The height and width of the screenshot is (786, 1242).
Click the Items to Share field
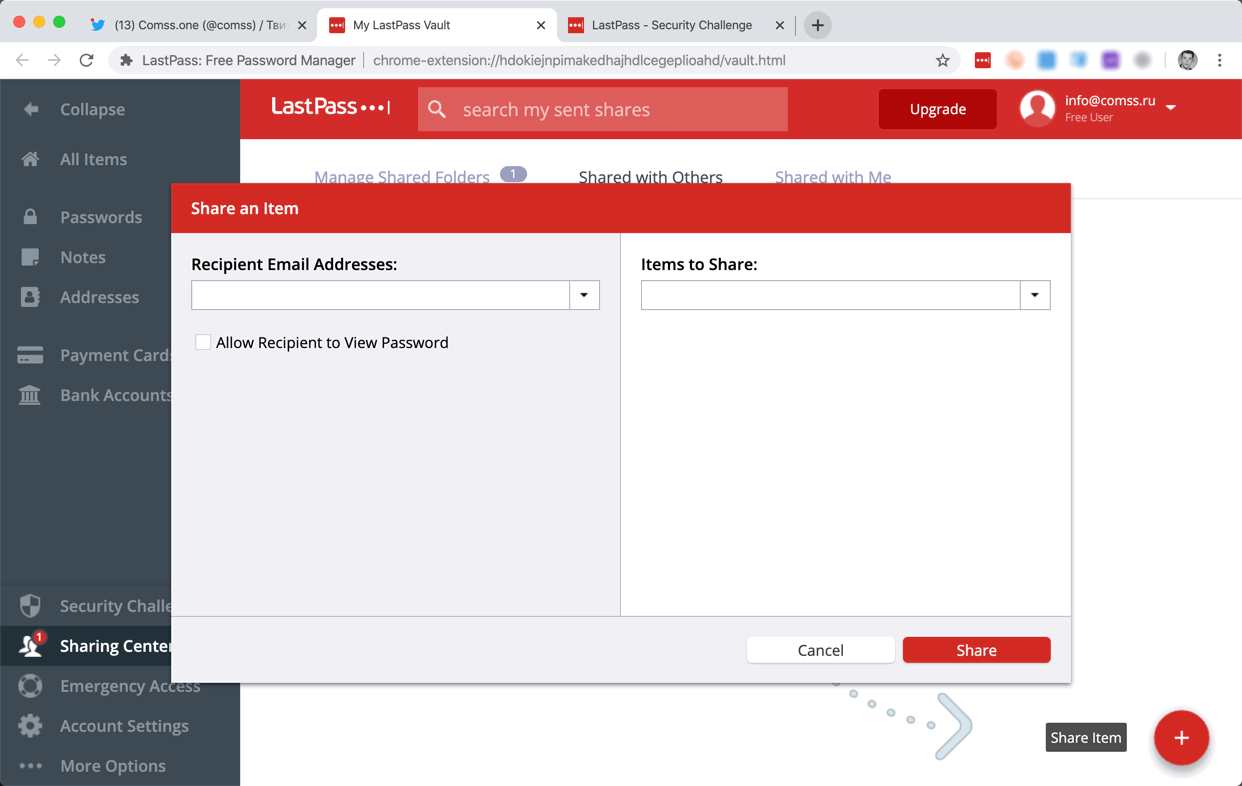point(831,295)
